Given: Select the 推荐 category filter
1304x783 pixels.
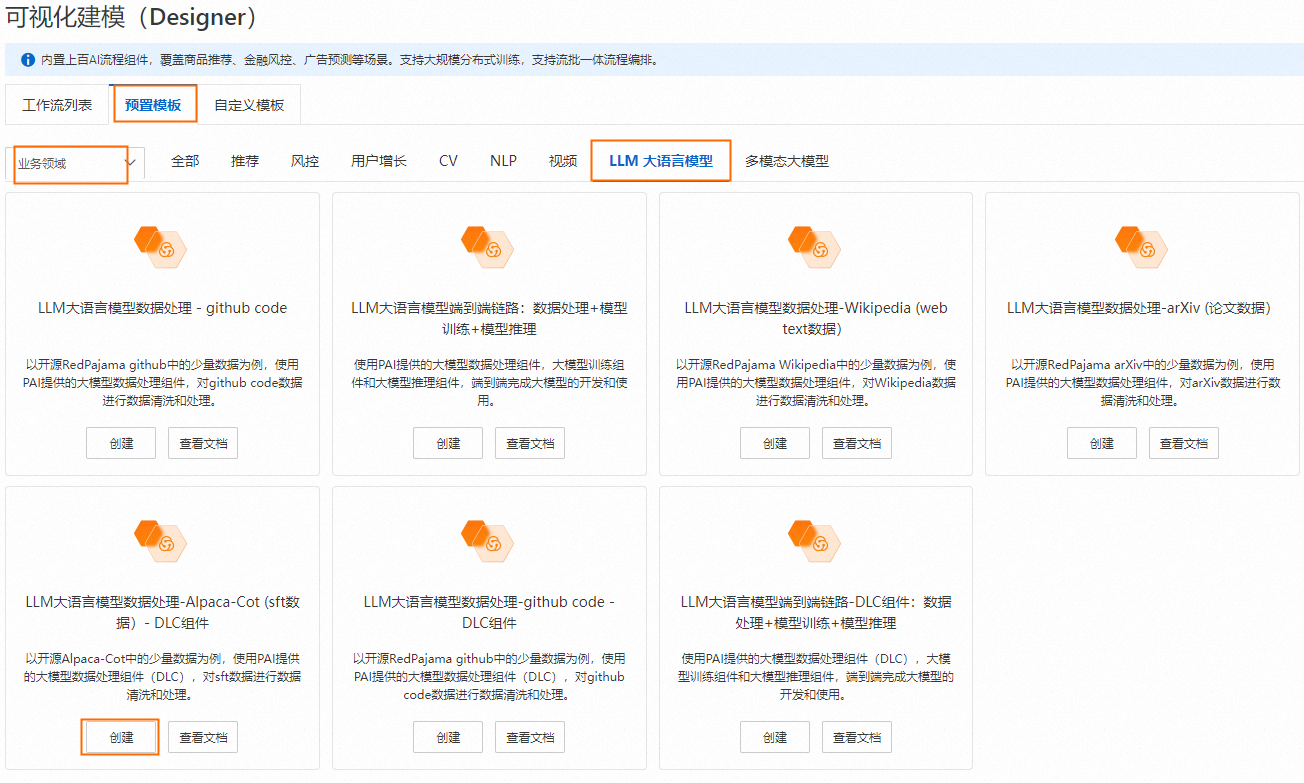Looking at the screenshot, I should point(245,161).
